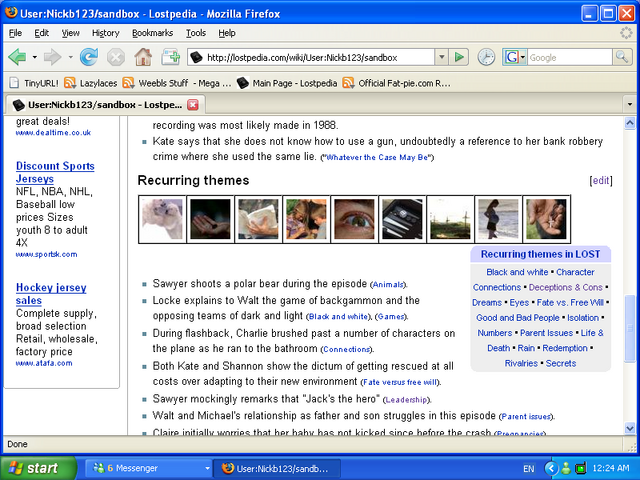Open the Windows start button
The width and height of the screenshot is (640, 480).
[x=38, y=468]
